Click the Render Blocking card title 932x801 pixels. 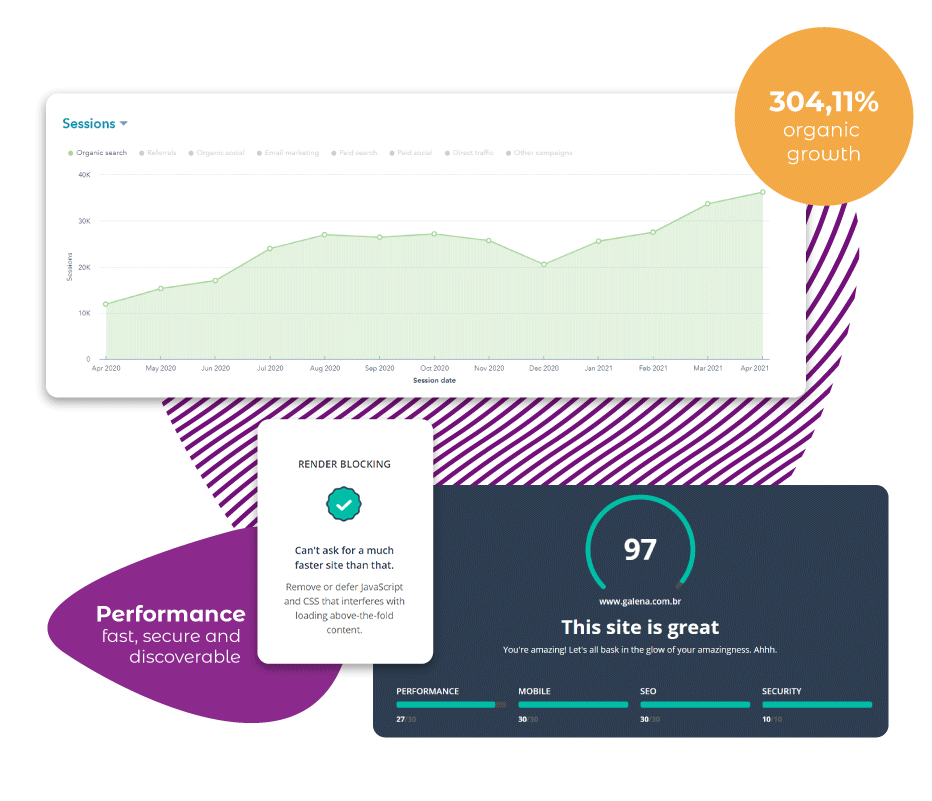click(344, 464)
